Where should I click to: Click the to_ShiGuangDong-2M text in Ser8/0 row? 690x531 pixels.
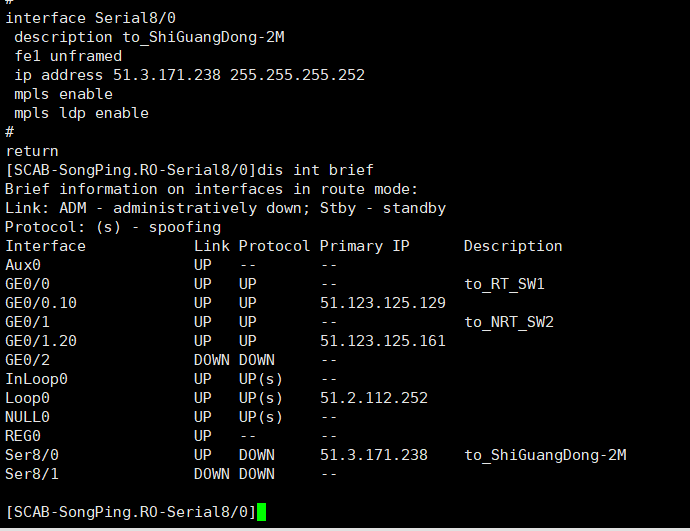pos(545,455)
